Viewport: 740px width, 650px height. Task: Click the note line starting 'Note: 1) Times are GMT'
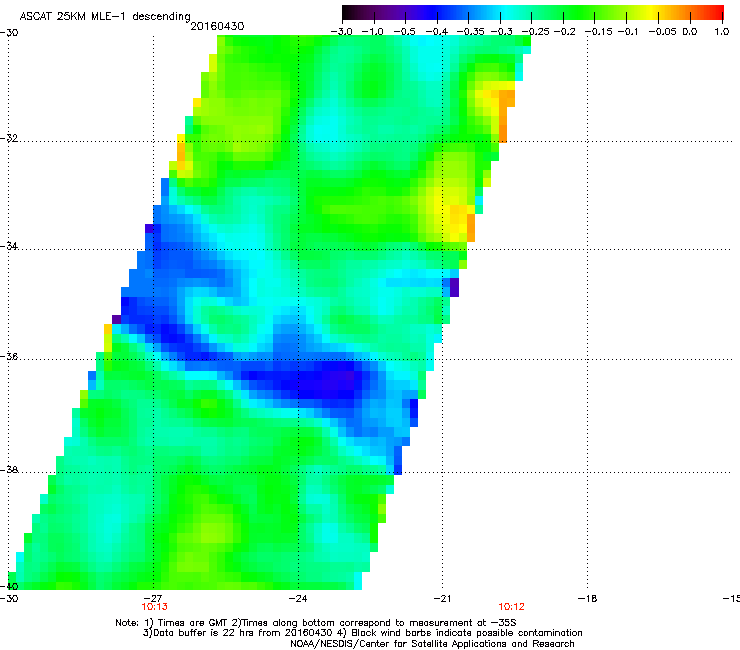coord(316,623)
